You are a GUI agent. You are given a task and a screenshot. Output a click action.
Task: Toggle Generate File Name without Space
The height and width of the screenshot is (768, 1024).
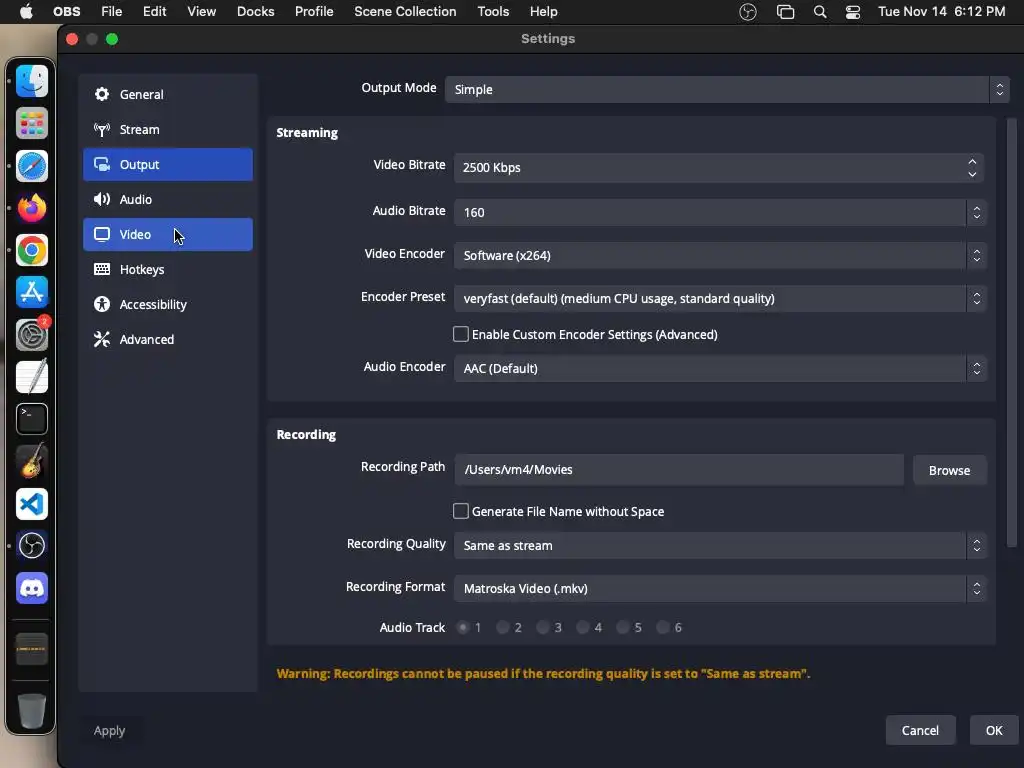pyautogui.click(x=461, y=512)
